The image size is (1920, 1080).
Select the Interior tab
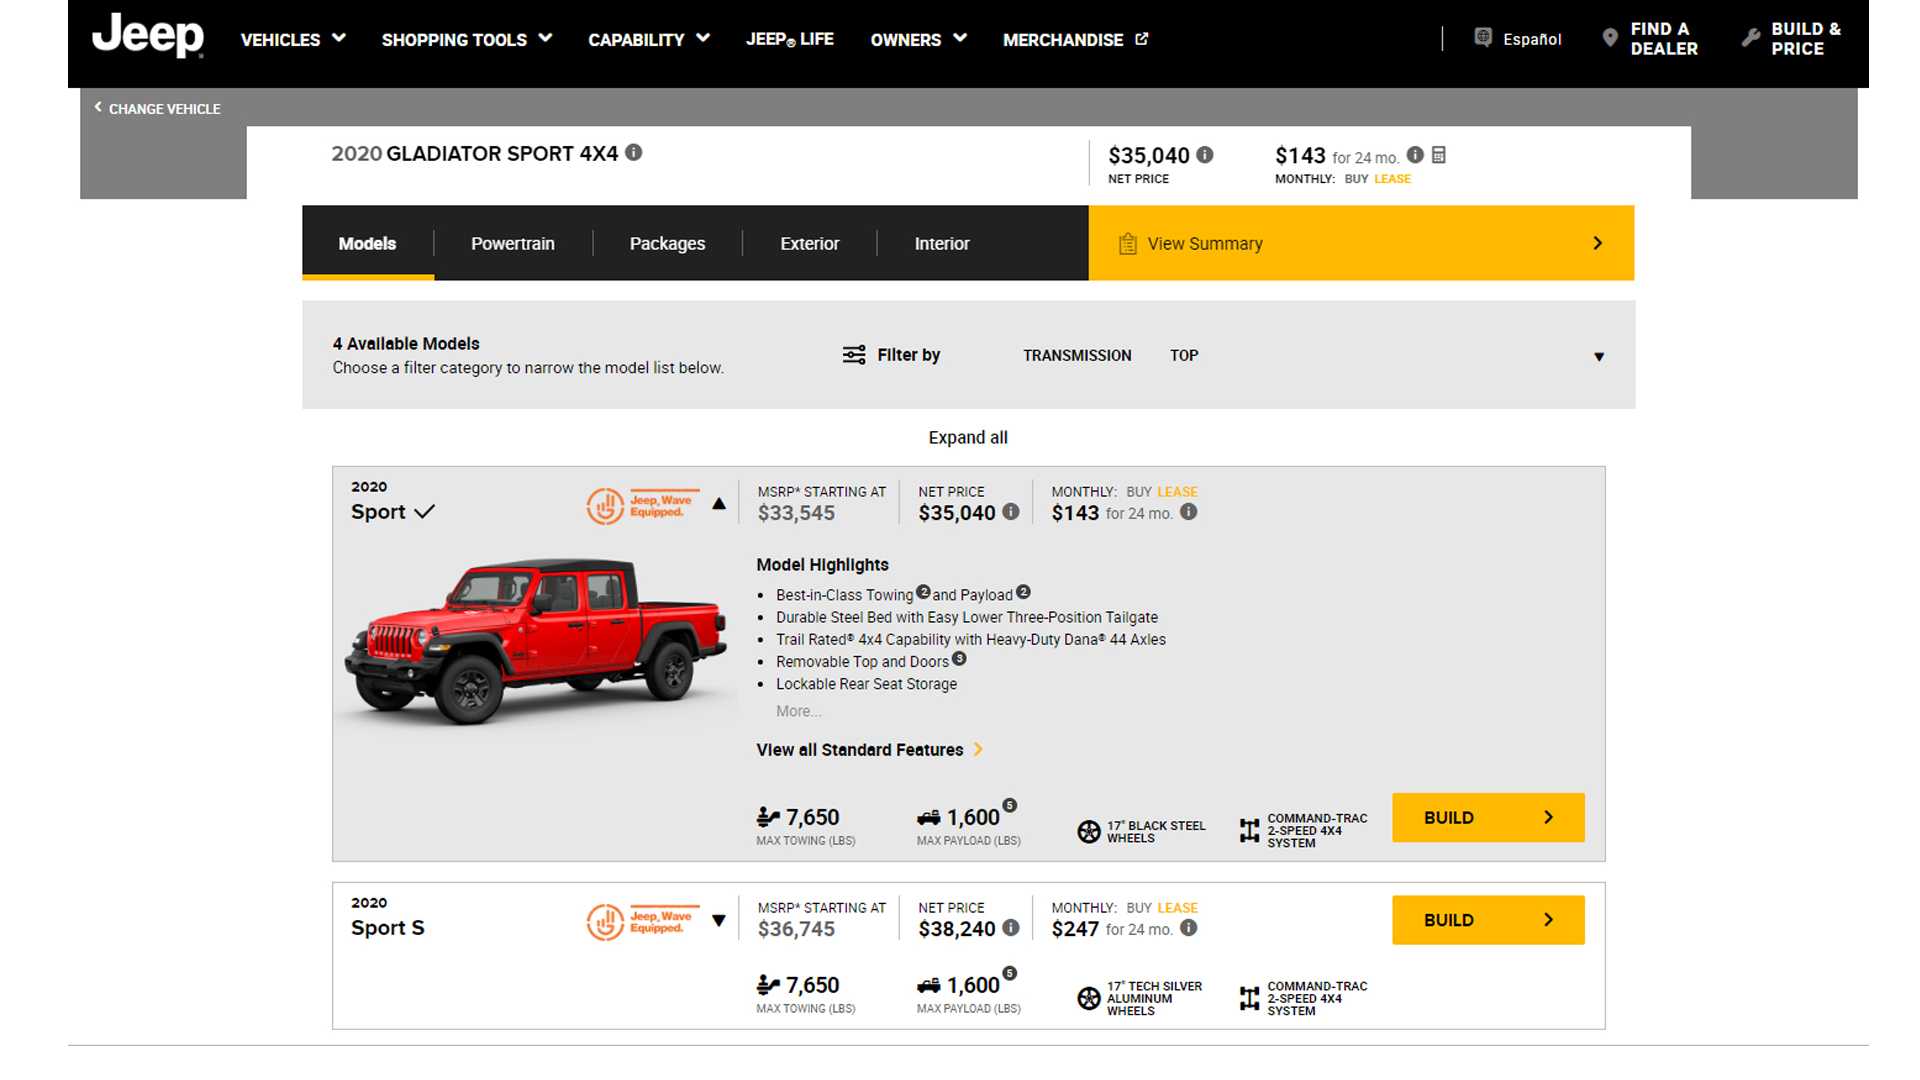(x=942, y=243)
